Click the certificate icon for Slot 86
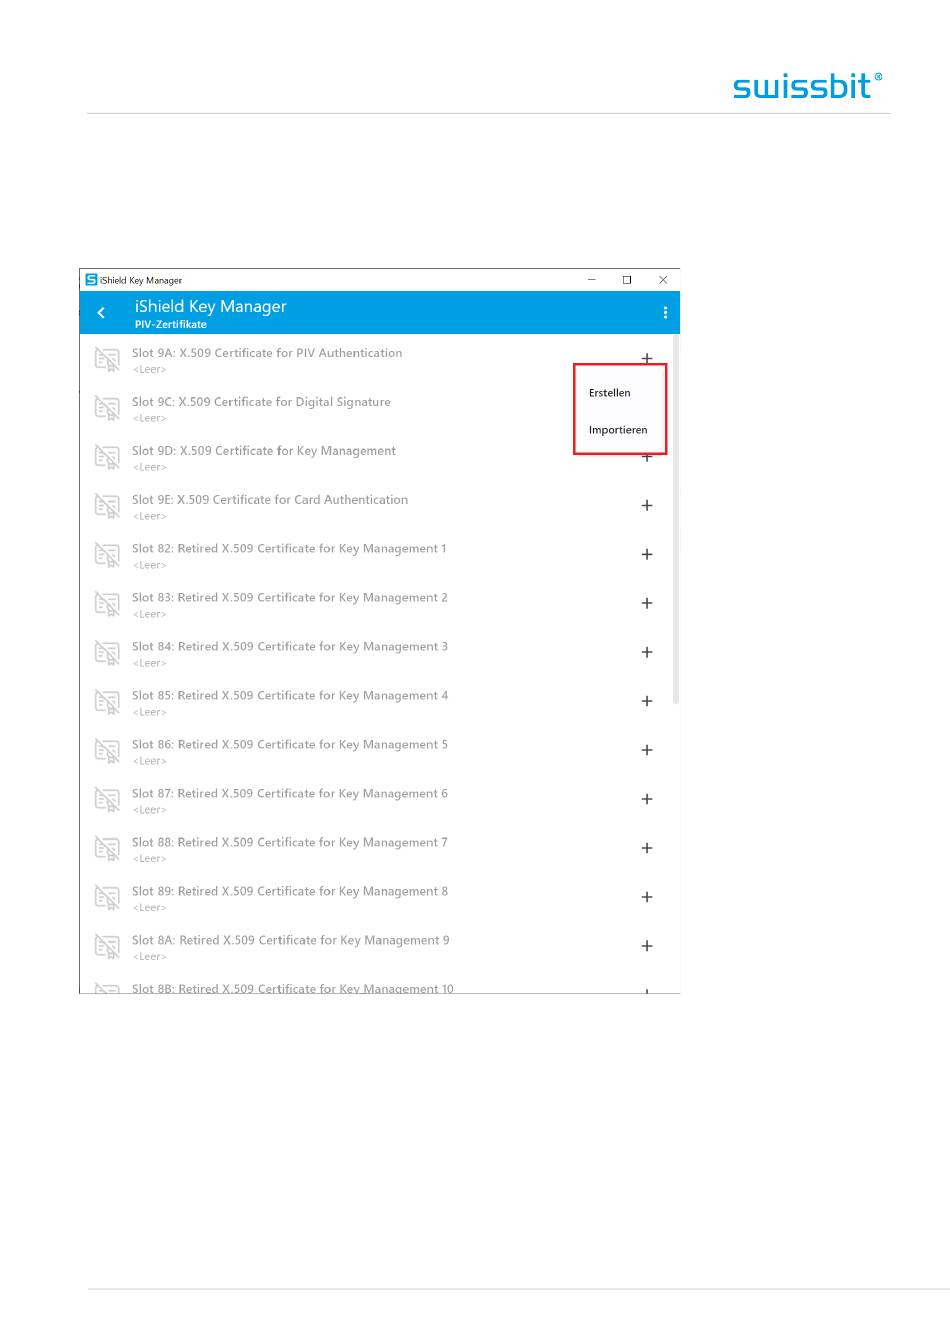Screen dimensions: 950x1344 coord(107,751)
